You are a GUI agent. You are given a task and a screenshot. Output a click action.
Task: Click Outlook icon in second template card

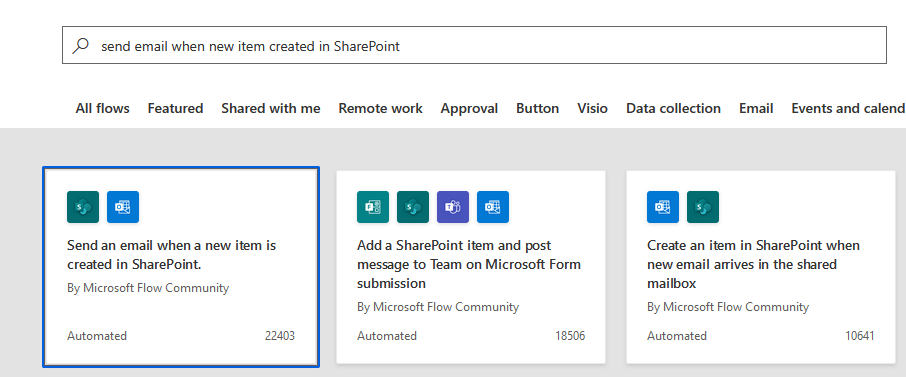coord(493,207)
